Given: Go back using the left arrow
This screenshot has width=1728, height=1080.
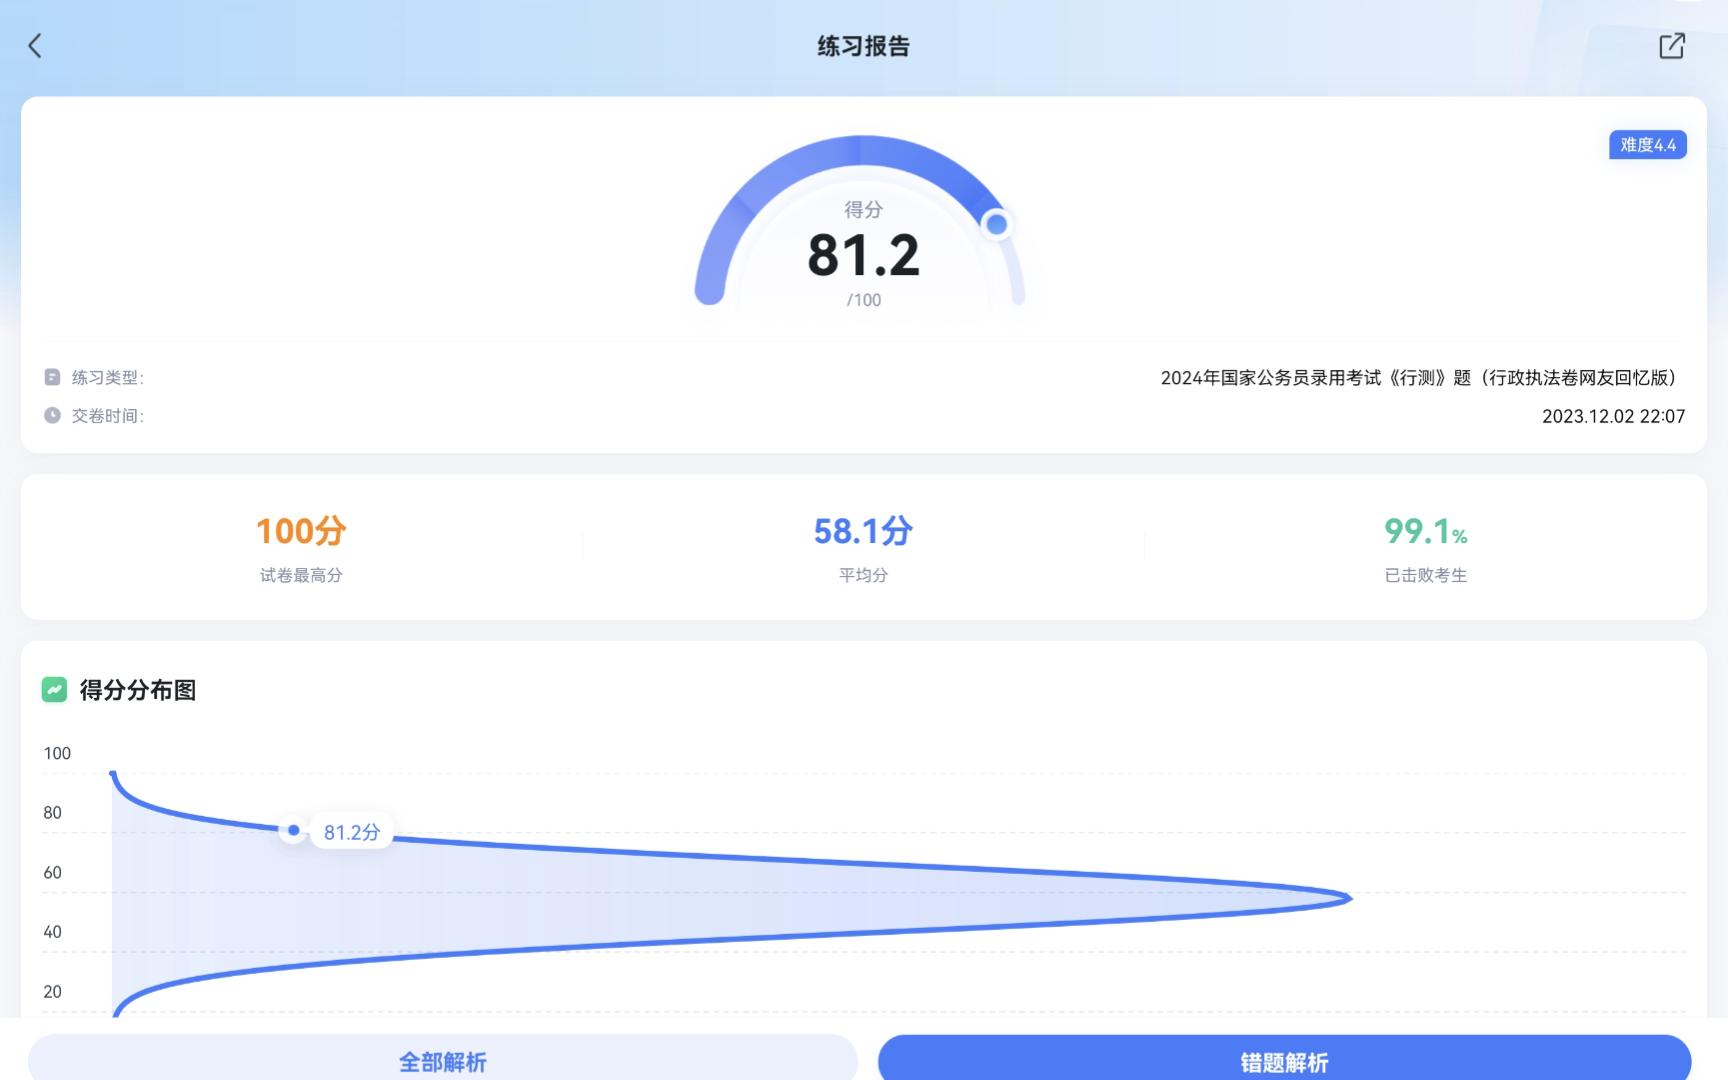Looking at the screenshot, I should [35, 46].
